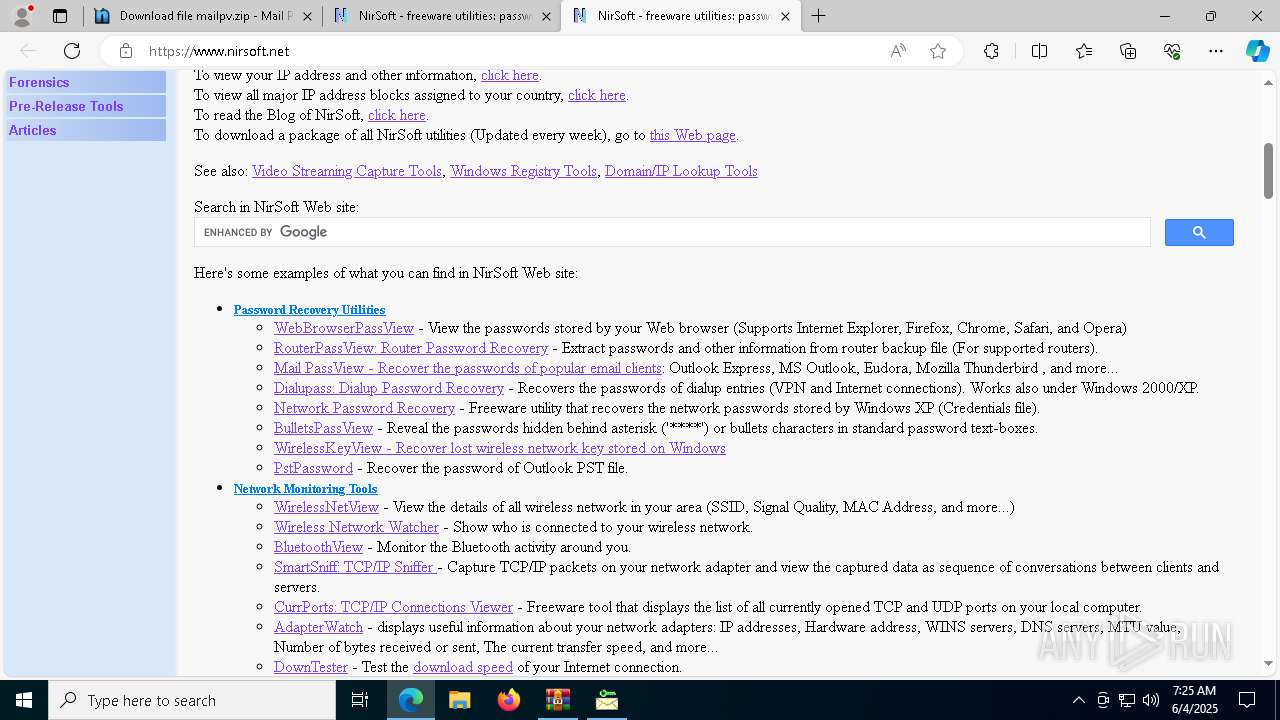Image resolution: width=1280 pixels, height=720 pixels.
Task: Open WinRAR from the taskbar
Action: (557, 700)
